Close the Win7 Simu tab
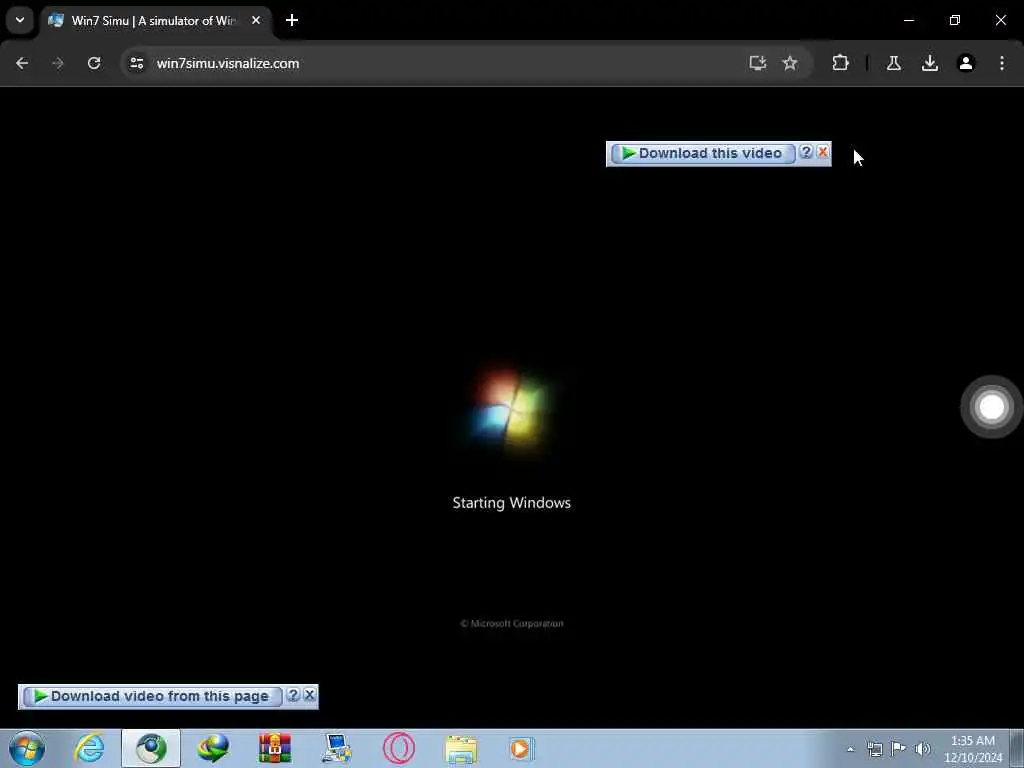Viewport: 1024px width, 768px height. [256, 20]
